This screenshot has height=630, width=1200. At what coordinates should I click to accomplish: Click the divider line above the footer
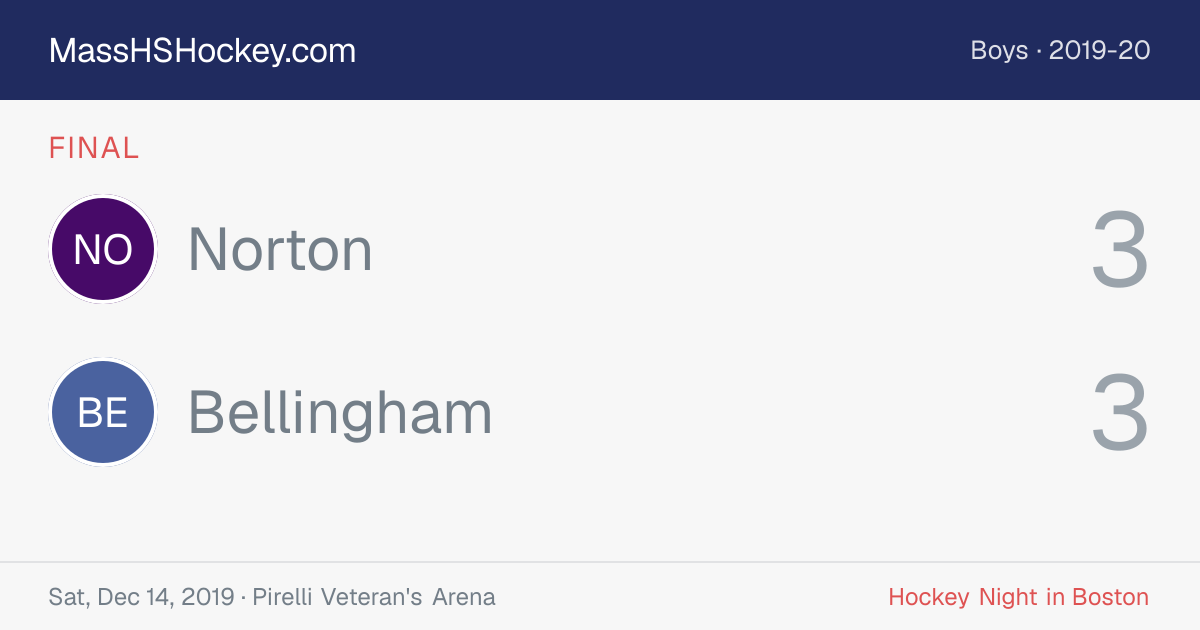(600, 562)
